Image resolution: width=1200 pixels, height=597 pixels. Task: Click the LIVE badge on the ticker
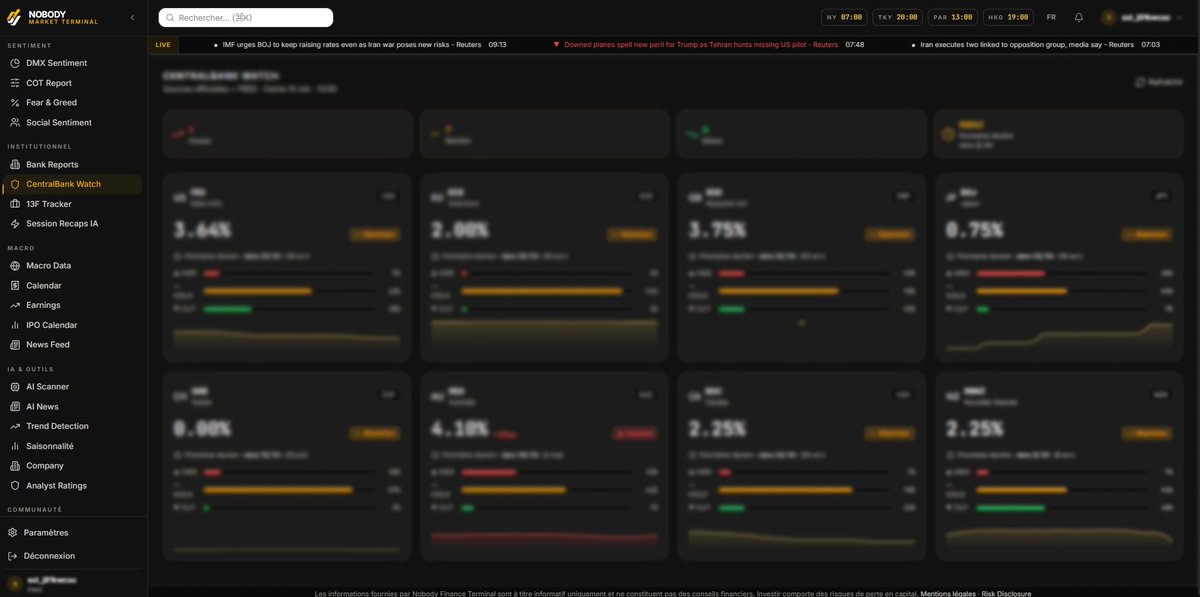tap(163, 45)
